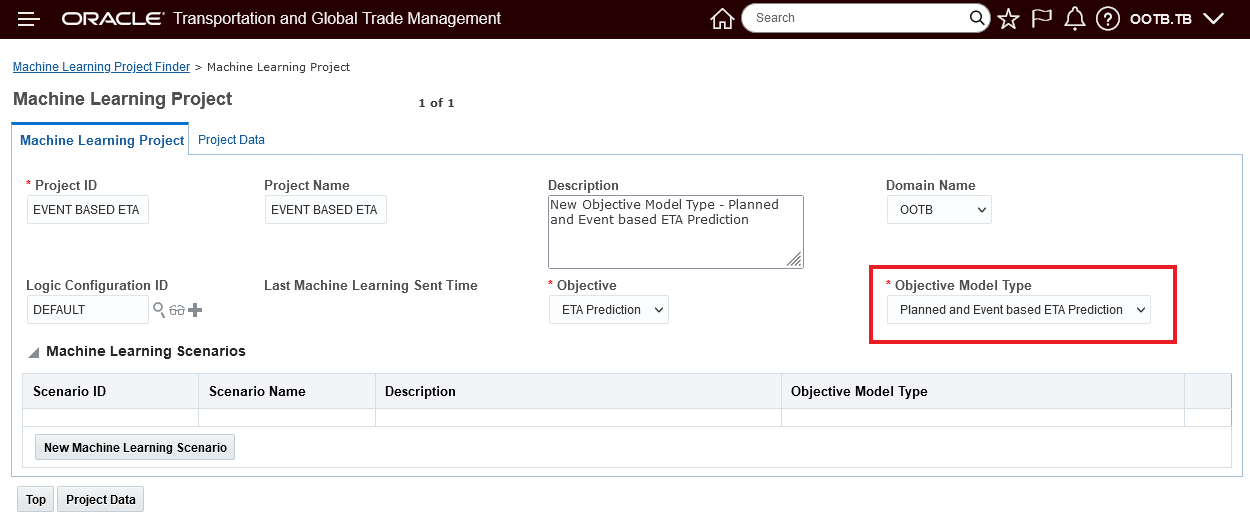Search Logic Configuration ID with magnifier icon

tap(159, 310)
